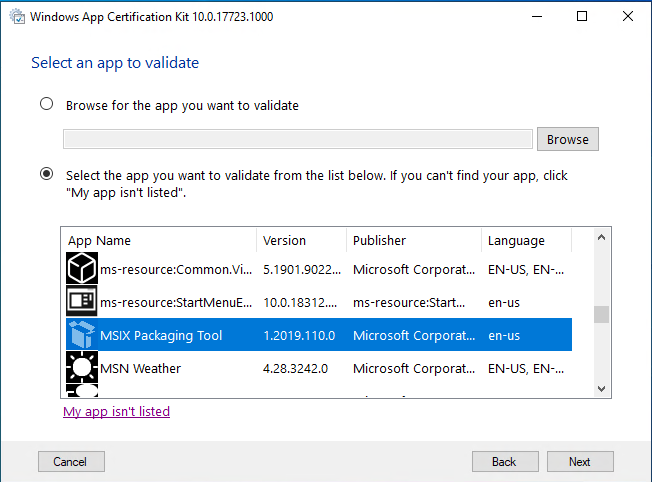
Task: Click the app list scrollbar thumb
Action: (x=601, y=314)
